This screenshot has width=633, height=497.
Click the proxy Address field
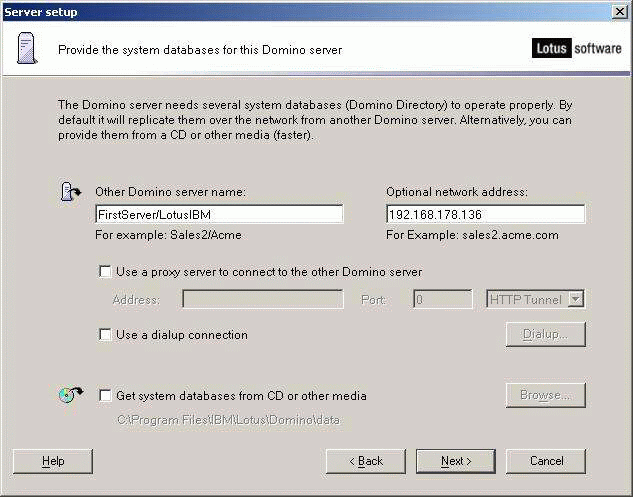pyautogui.click(x=263, y=299)
